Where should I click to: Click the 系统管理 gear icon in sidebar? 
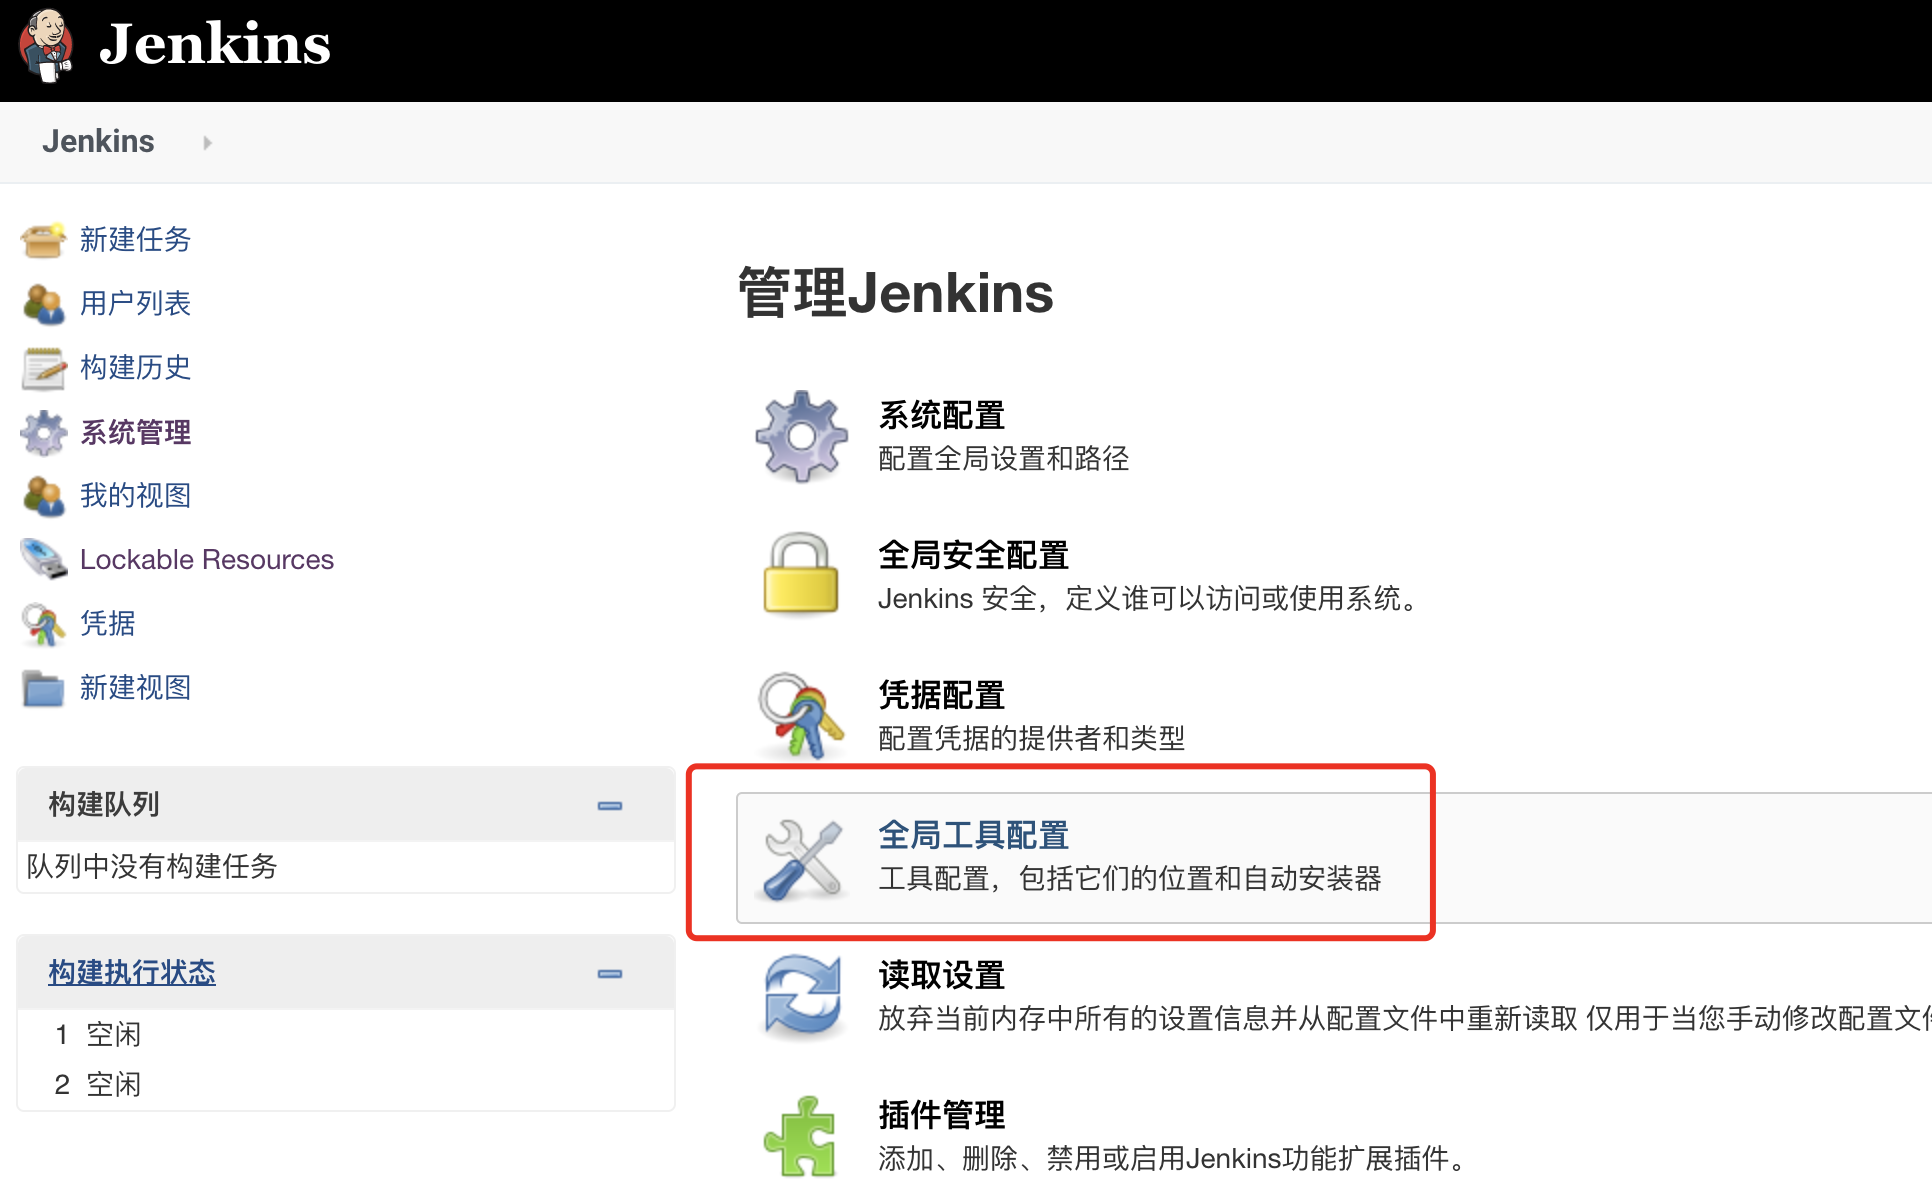(43, 432)
